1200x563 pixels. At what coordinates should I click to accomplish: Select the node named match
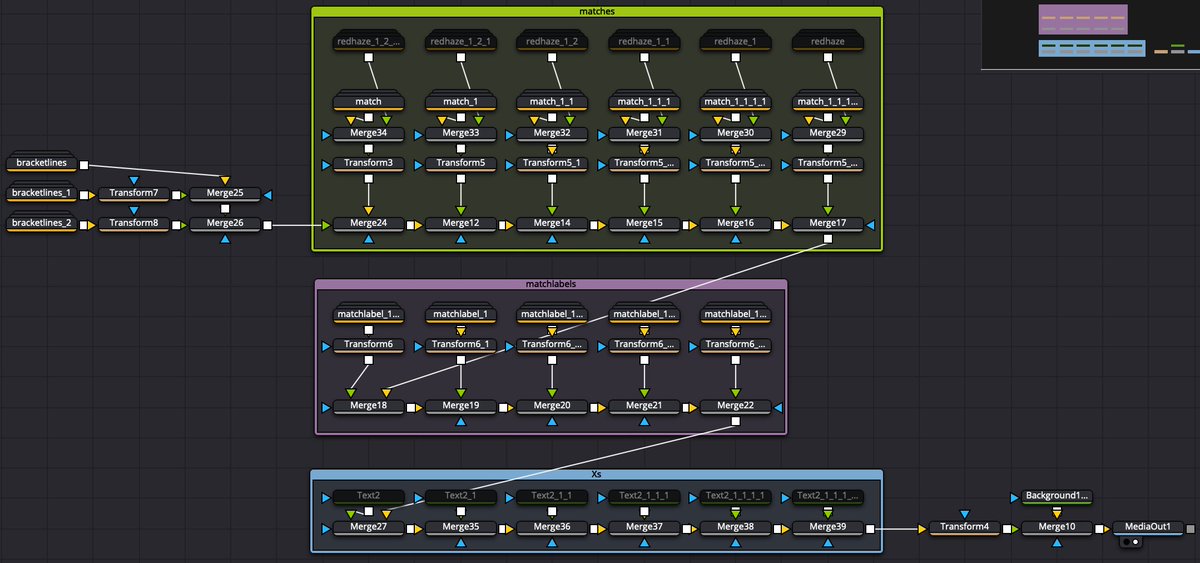[x=368, y=102]
